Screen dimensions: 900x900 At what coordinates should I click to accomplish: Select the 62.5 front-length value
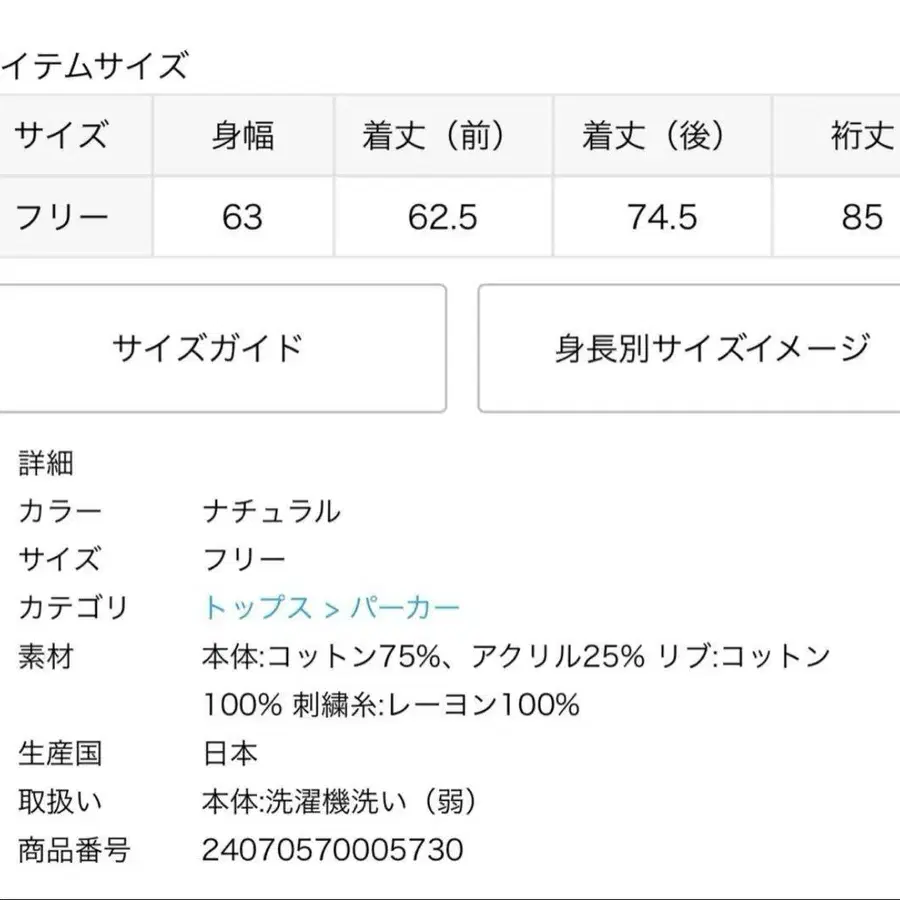(x=442, y=217)
